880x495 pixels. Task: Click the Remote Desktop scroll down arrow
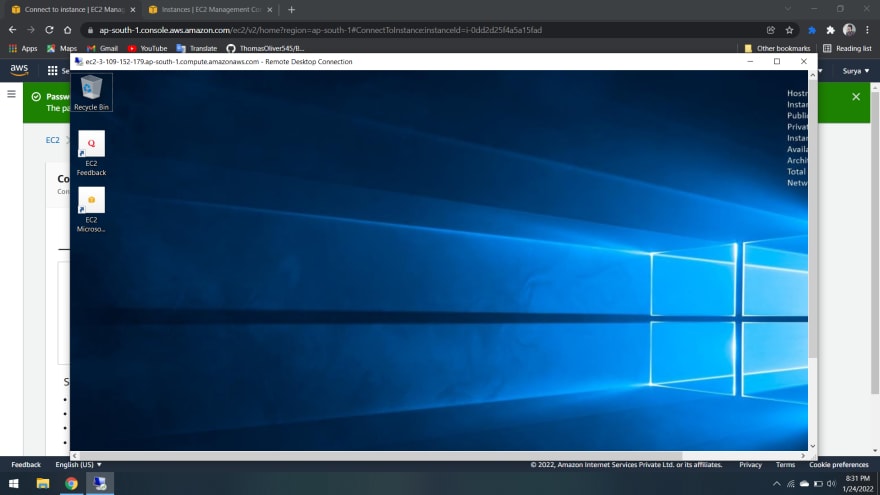click(x=813, y=446)
